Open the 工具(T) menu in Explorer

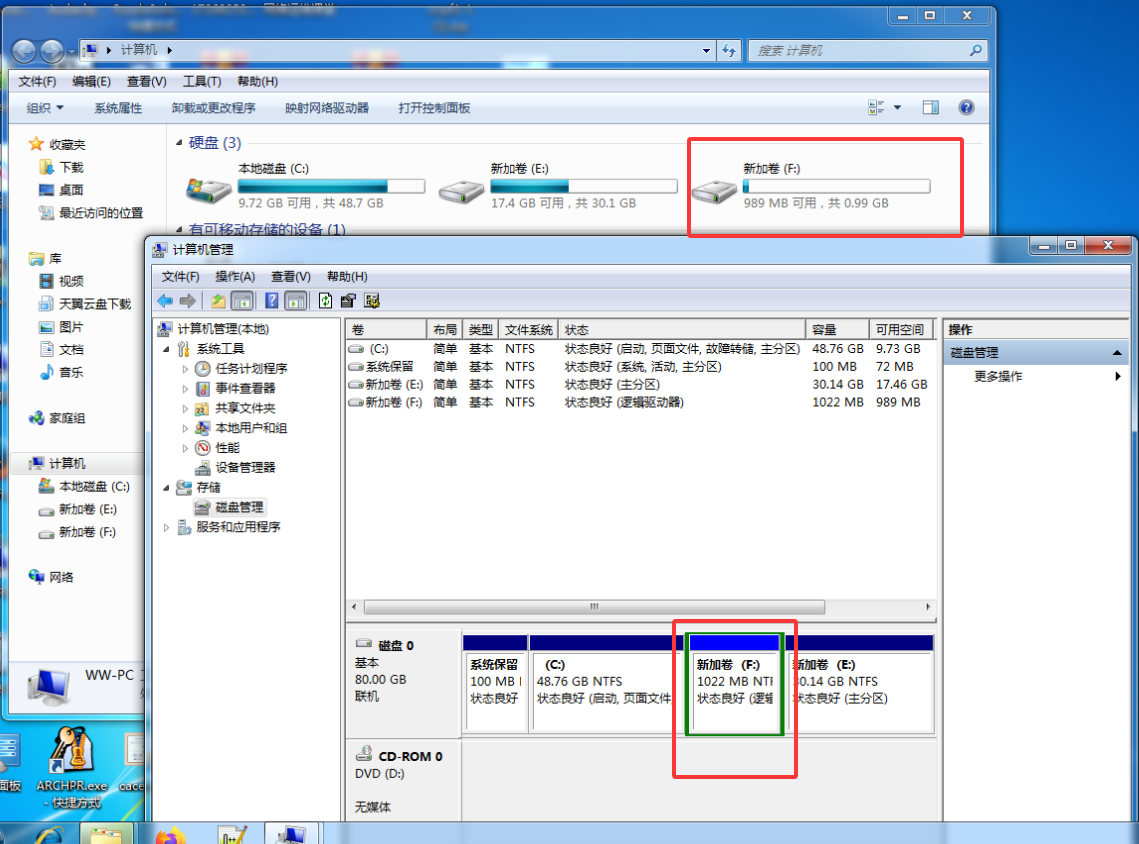[201, 81]
